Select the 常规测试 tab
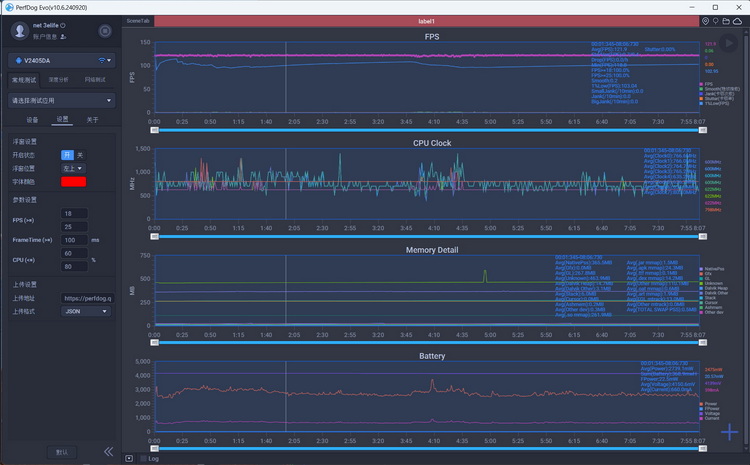 [24, 80]
